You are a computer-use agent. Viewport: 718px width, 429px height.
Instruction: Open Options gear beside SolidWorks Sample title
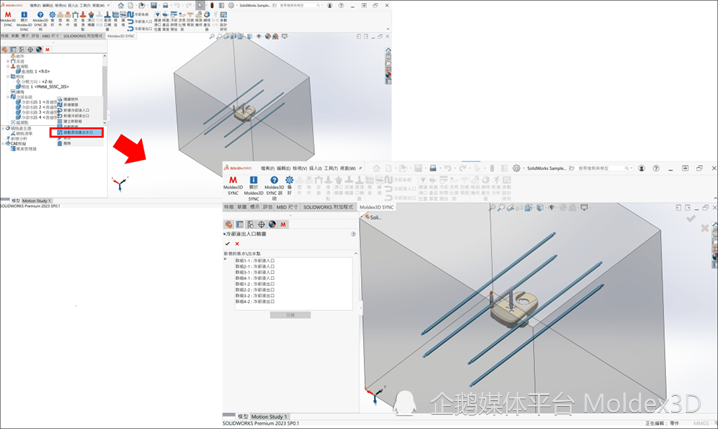[516, 168]
